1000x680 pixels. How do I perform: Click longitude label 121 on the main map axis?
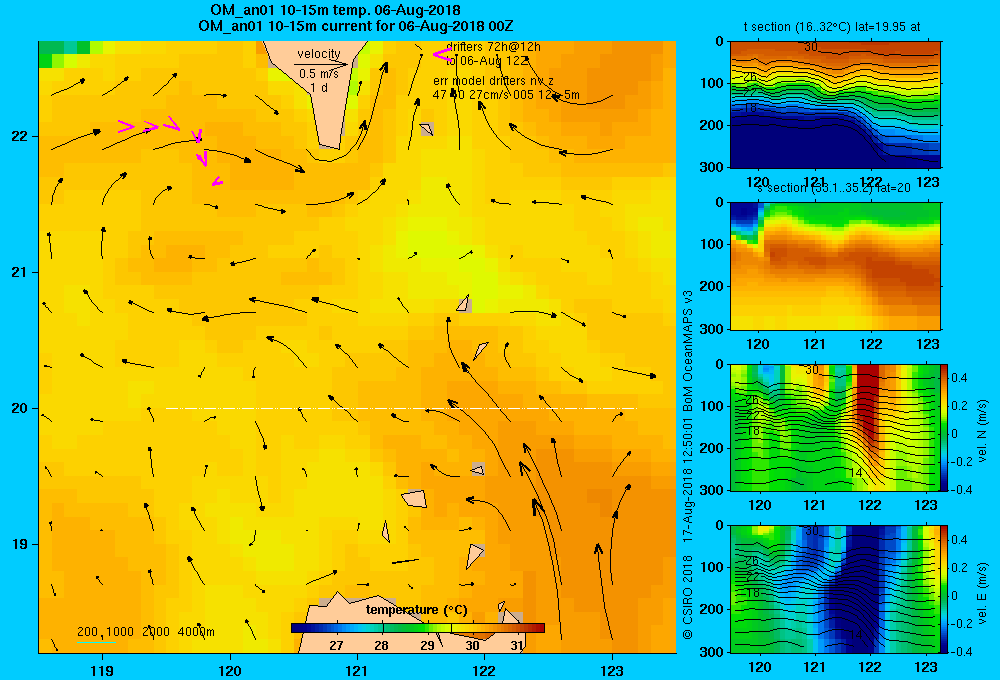coord(357,670)
